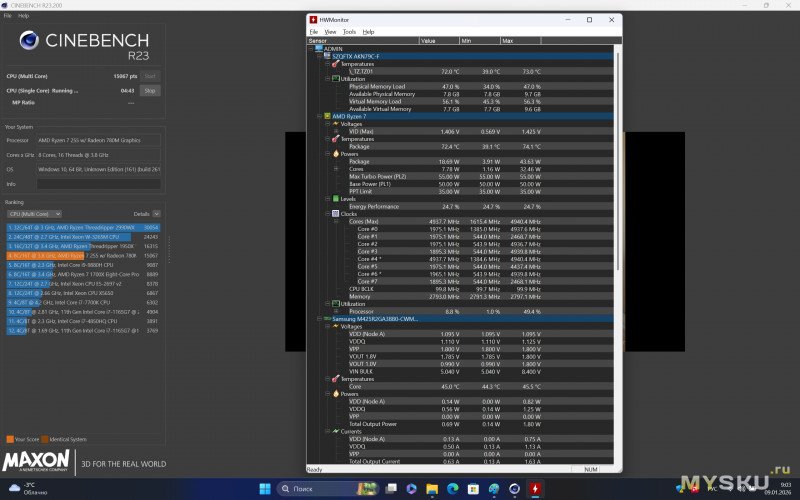Open the Tools menu in HWMonitor
Screen dimensions: 800x500
[349, 32]
